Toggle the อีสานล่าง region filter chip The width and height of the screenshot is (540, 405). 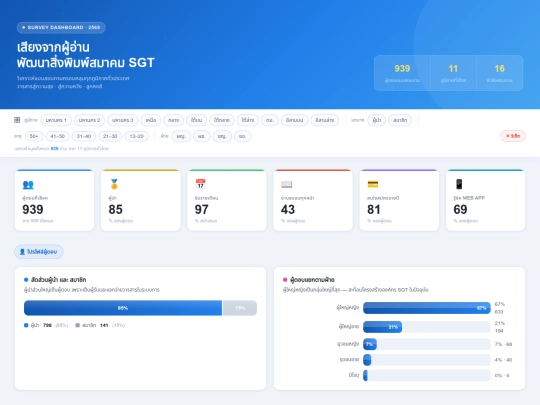(x=324, y=120)
